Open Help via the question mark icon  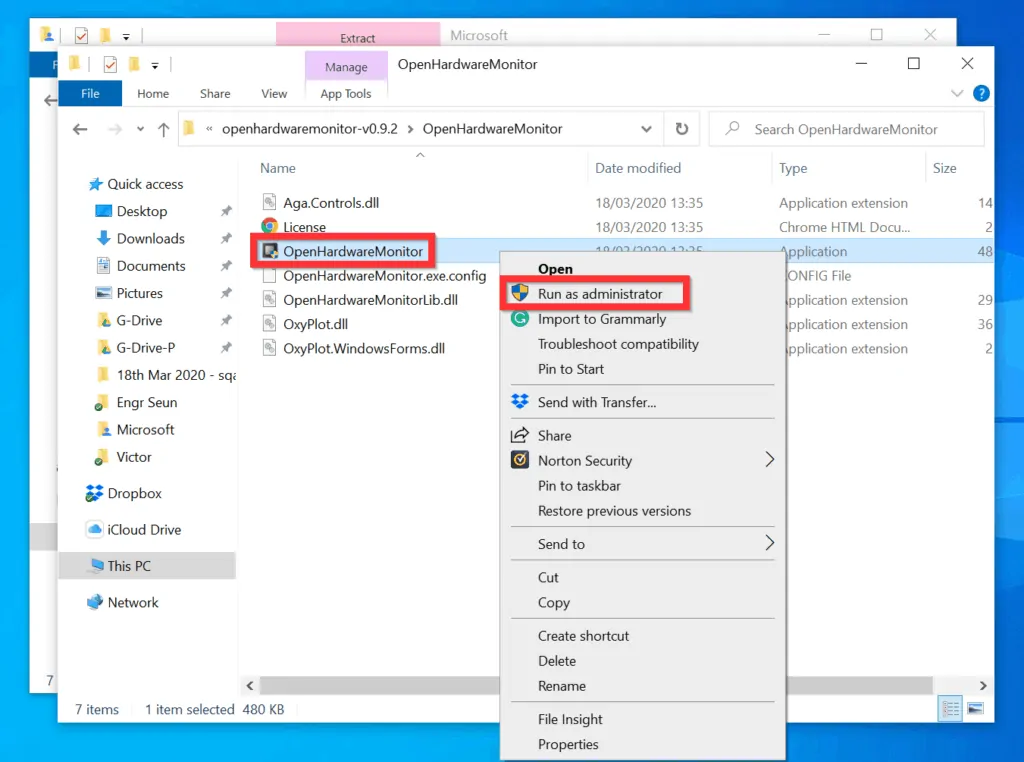(x=981, y=93)
